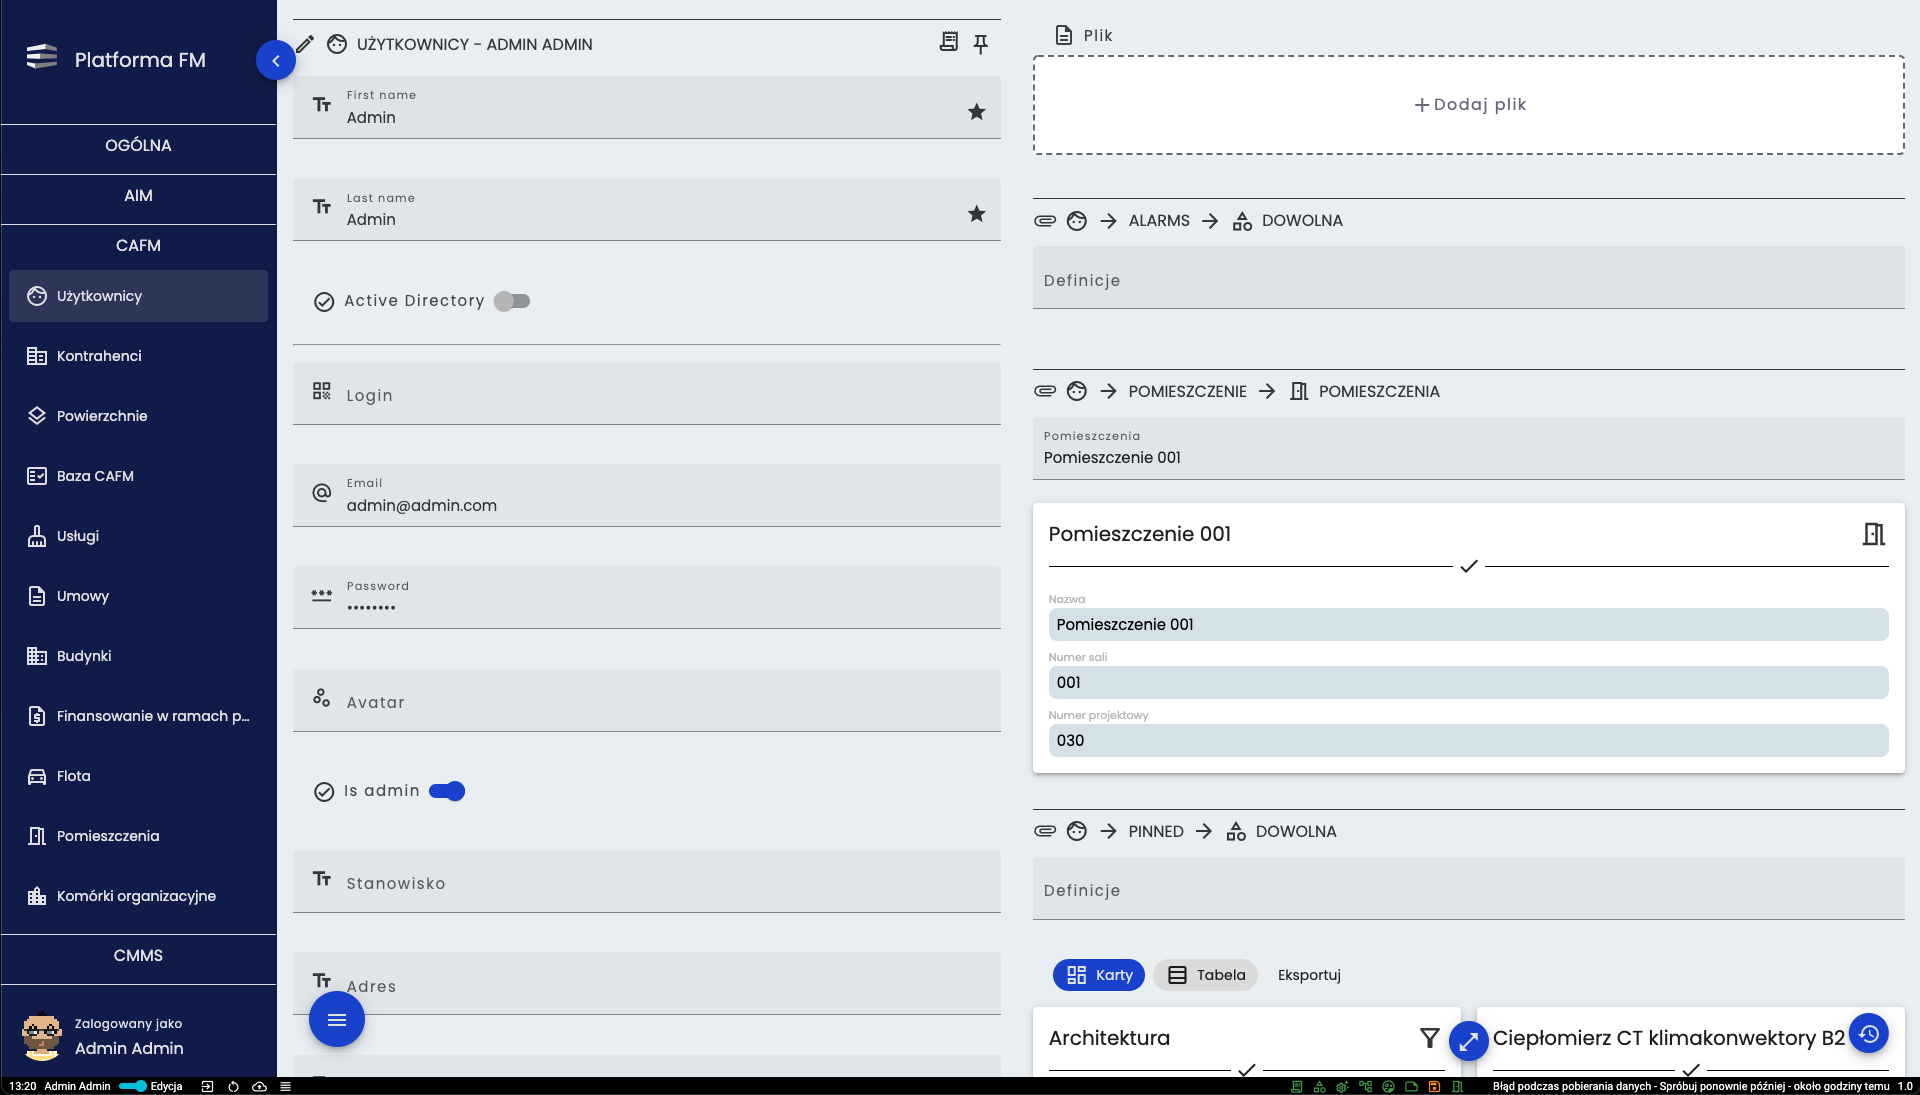Click the star on the First name field
This screenshot has width=1920, height=1095.
click(x=977, y=112)
